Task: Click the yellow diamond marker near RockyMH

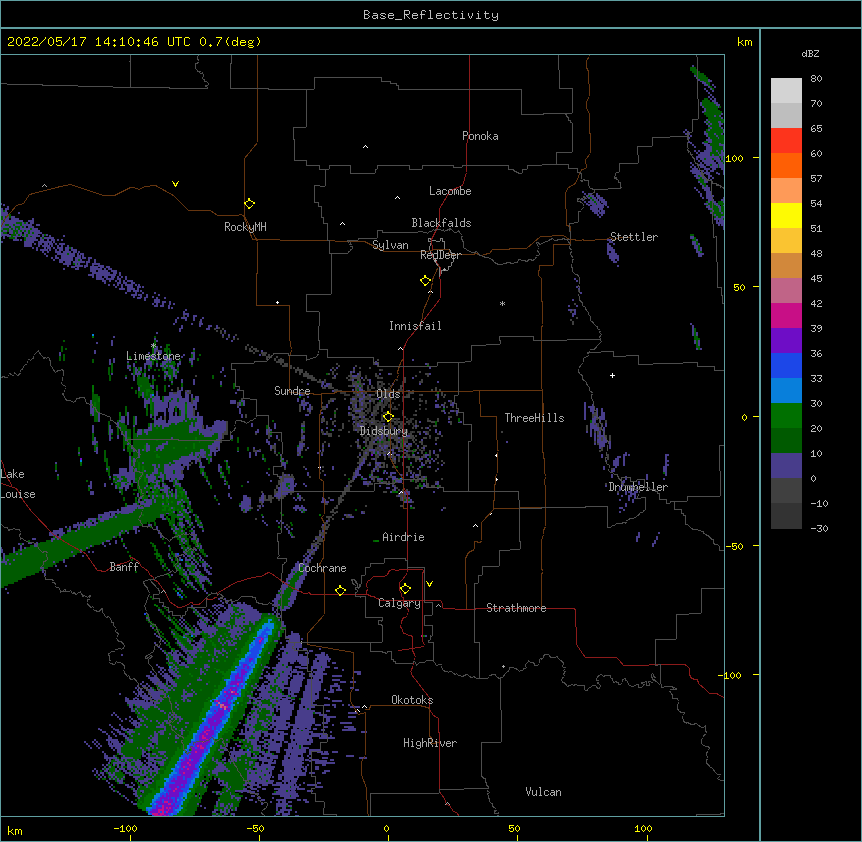Action: (x=249, y=204)
